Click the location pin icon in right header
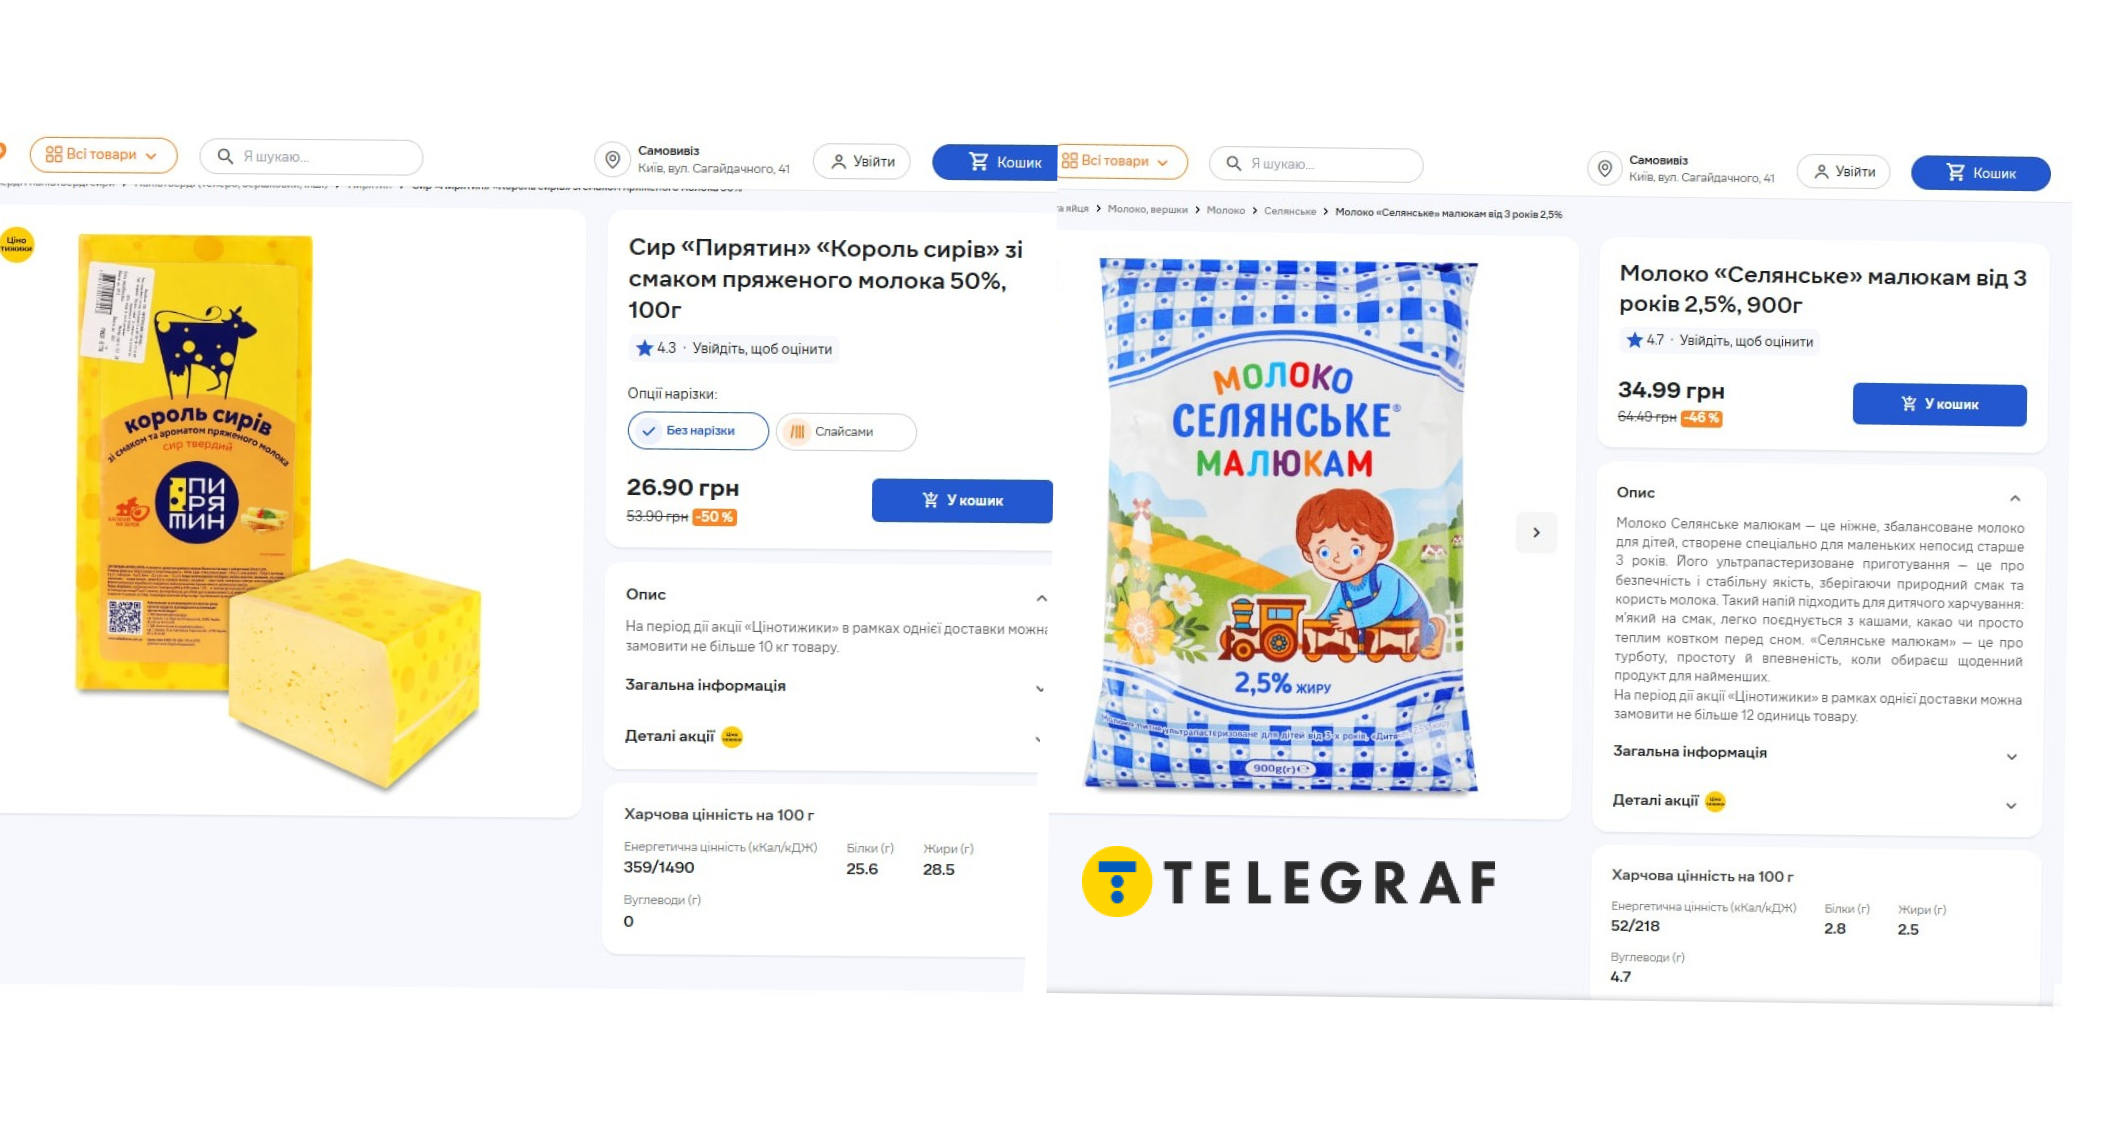2104x1143 pixels. [x=1604, y=169]
